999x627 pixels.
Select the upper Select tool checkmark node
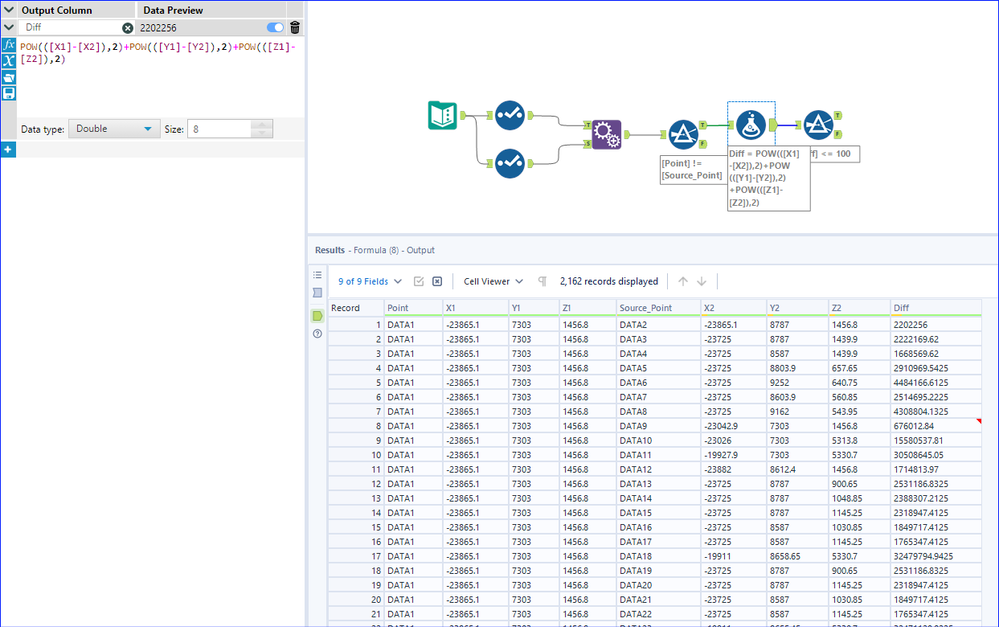coord(509,116)
